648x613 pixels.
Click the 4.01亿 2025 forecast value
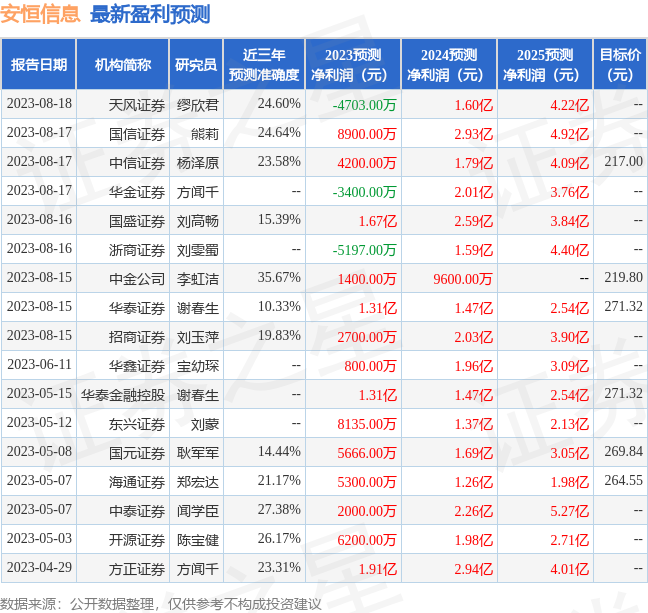(x=569, y=569)
